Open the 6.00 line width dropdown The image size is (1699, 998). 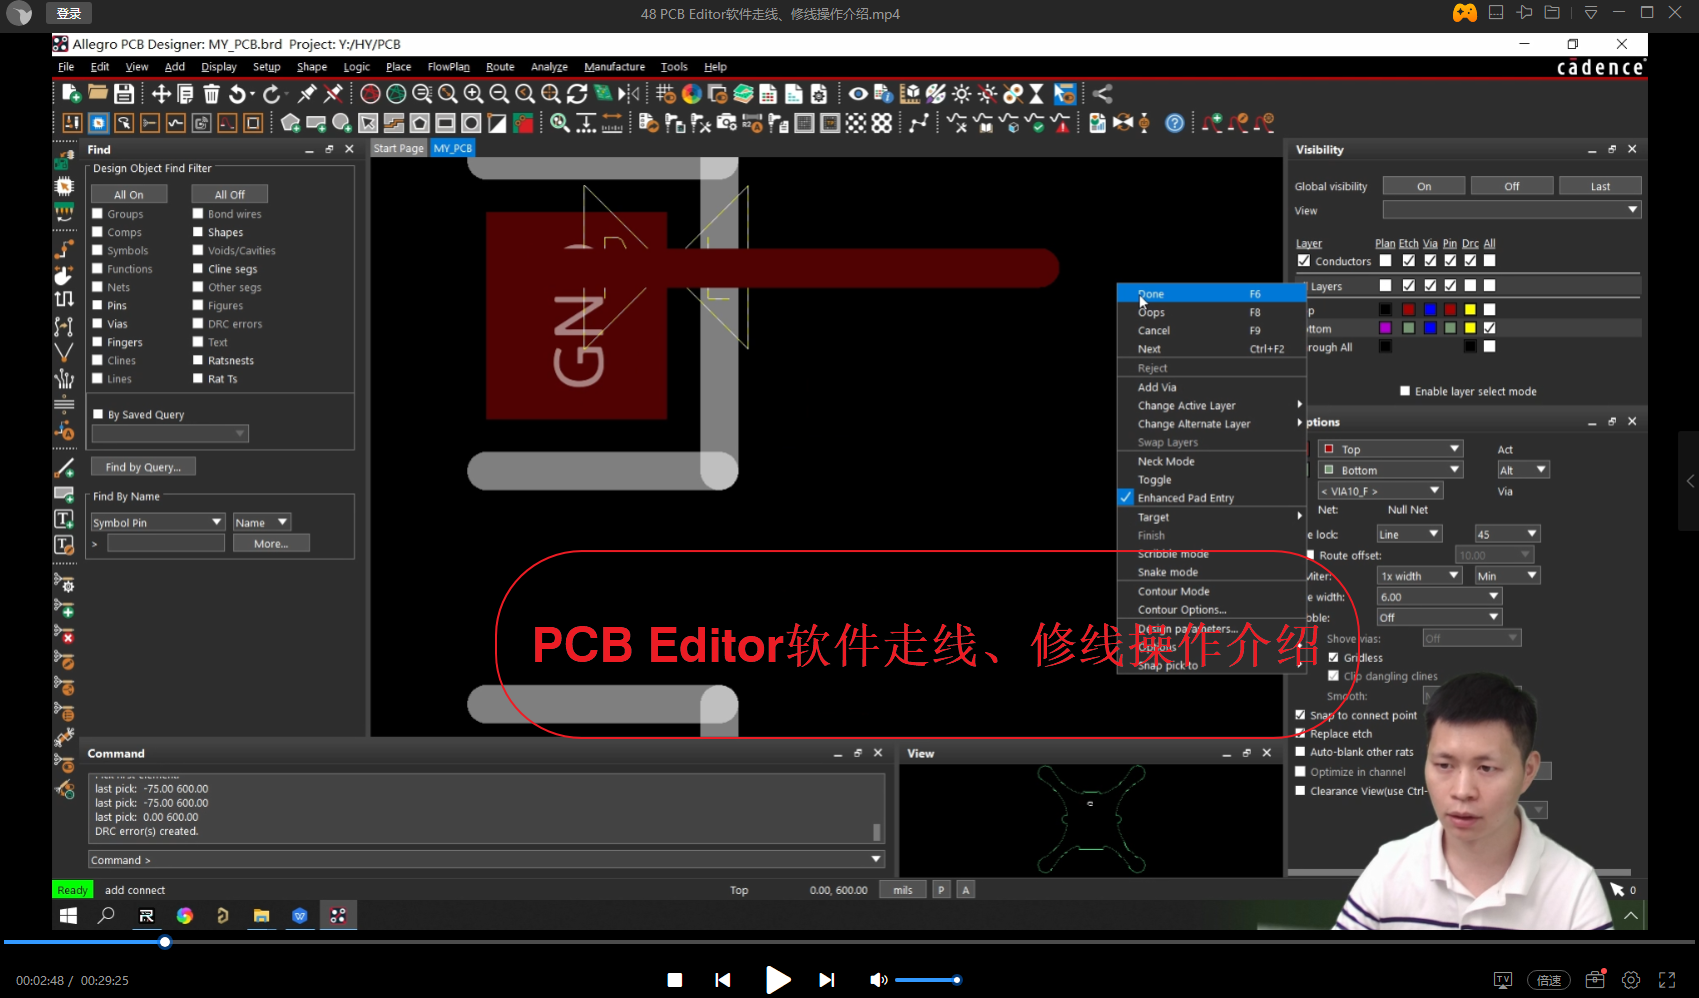(x=1439, y=597)
